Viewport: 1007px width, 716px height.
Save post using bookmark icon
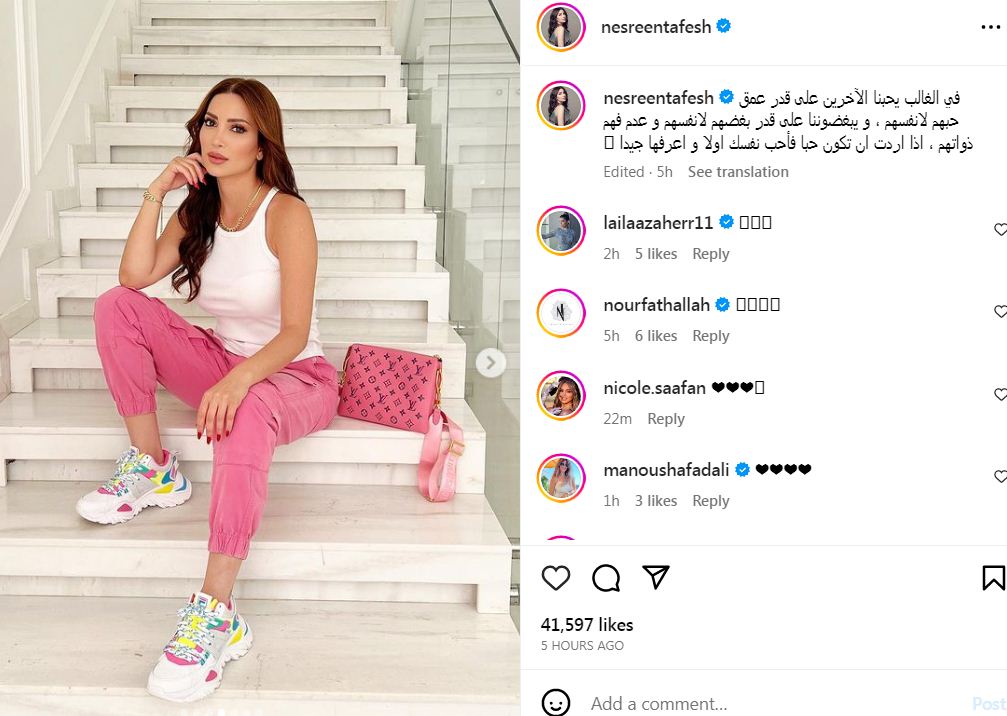[x=994, y=578]
